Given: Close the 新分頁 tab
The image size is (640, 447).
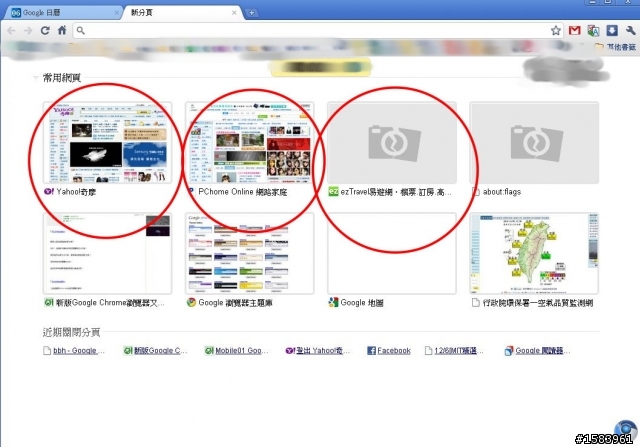Looking at the screenshot, I should point(234,13).
